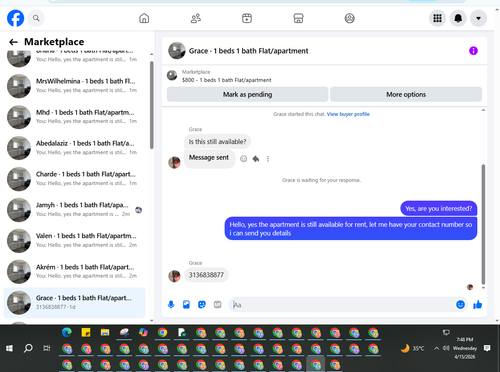Attach a photo using image icon
The height and width of the screenshot is (372, 500).
(186, 304)
